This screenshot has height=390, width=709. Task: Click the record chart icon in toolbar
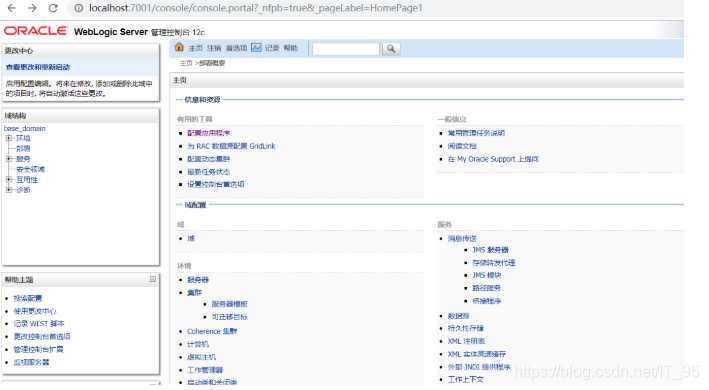point(256,47)
